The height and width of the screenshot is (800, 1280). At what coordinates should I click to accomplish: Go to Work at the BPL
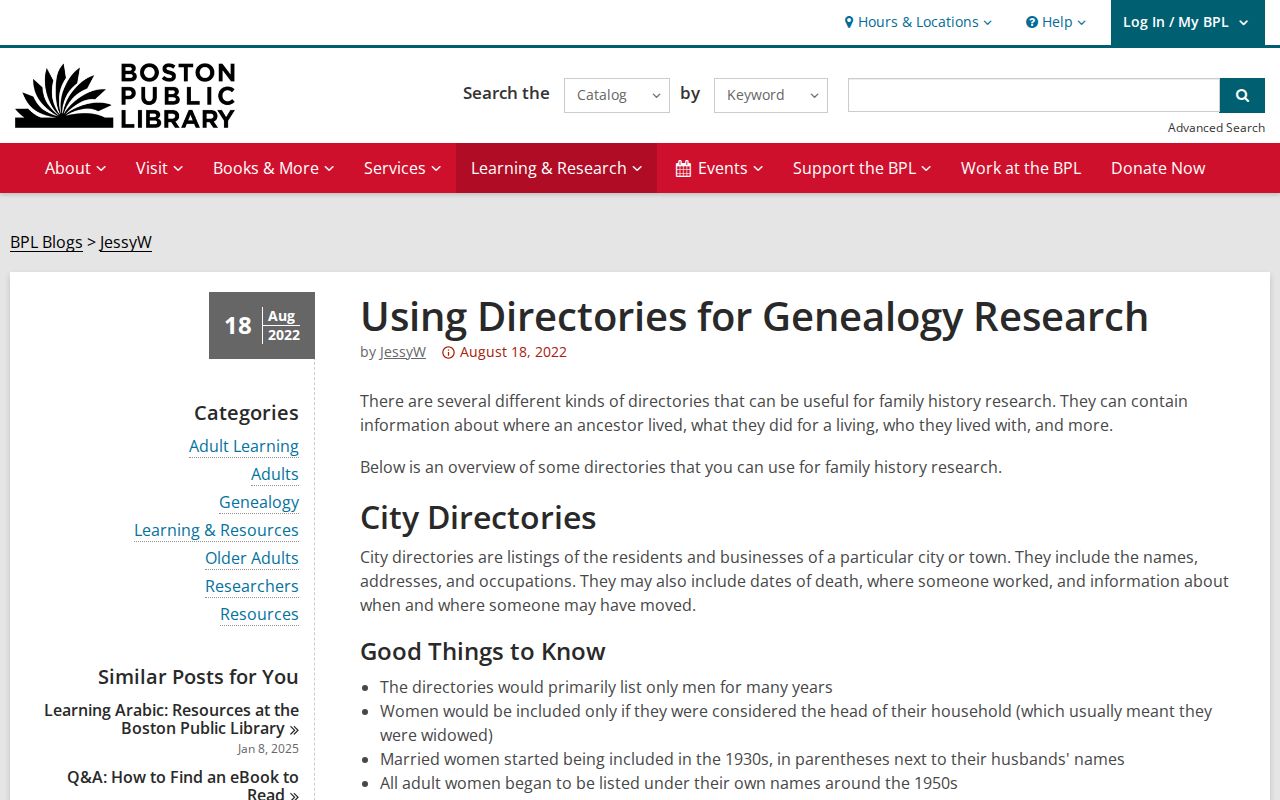coord(1021,168)
